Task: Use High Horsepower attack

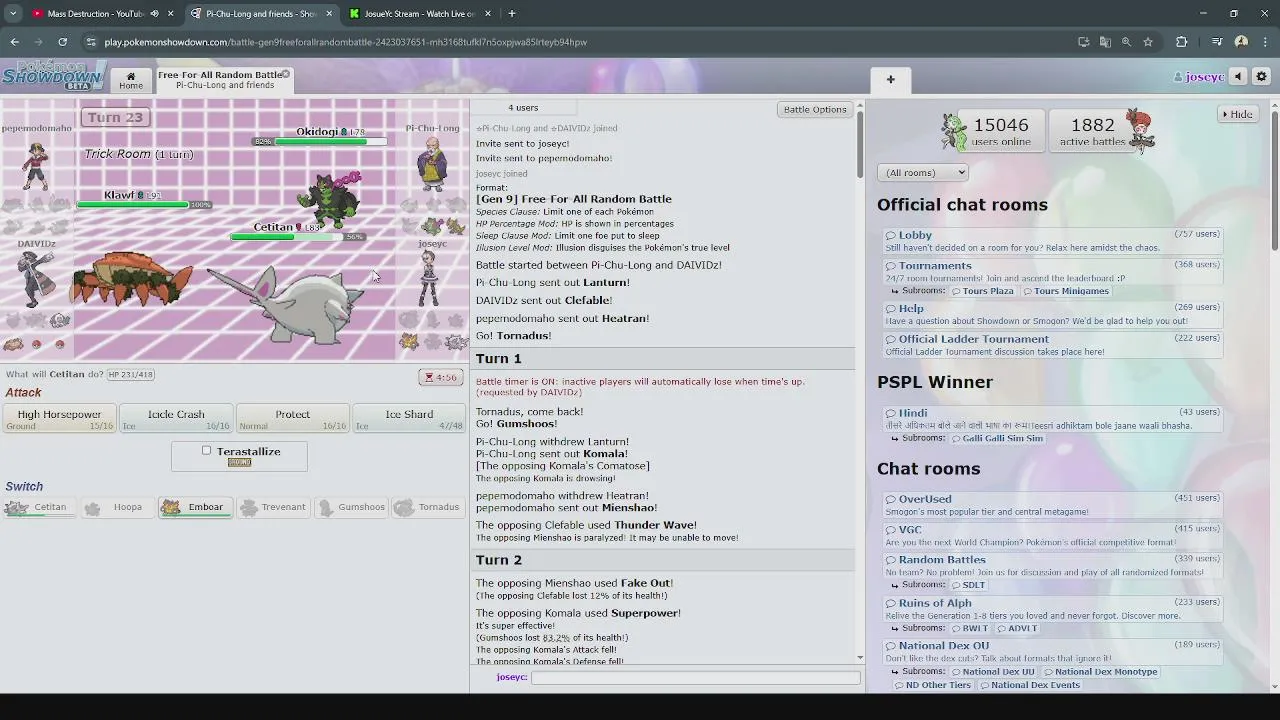Action: point(59,419)
